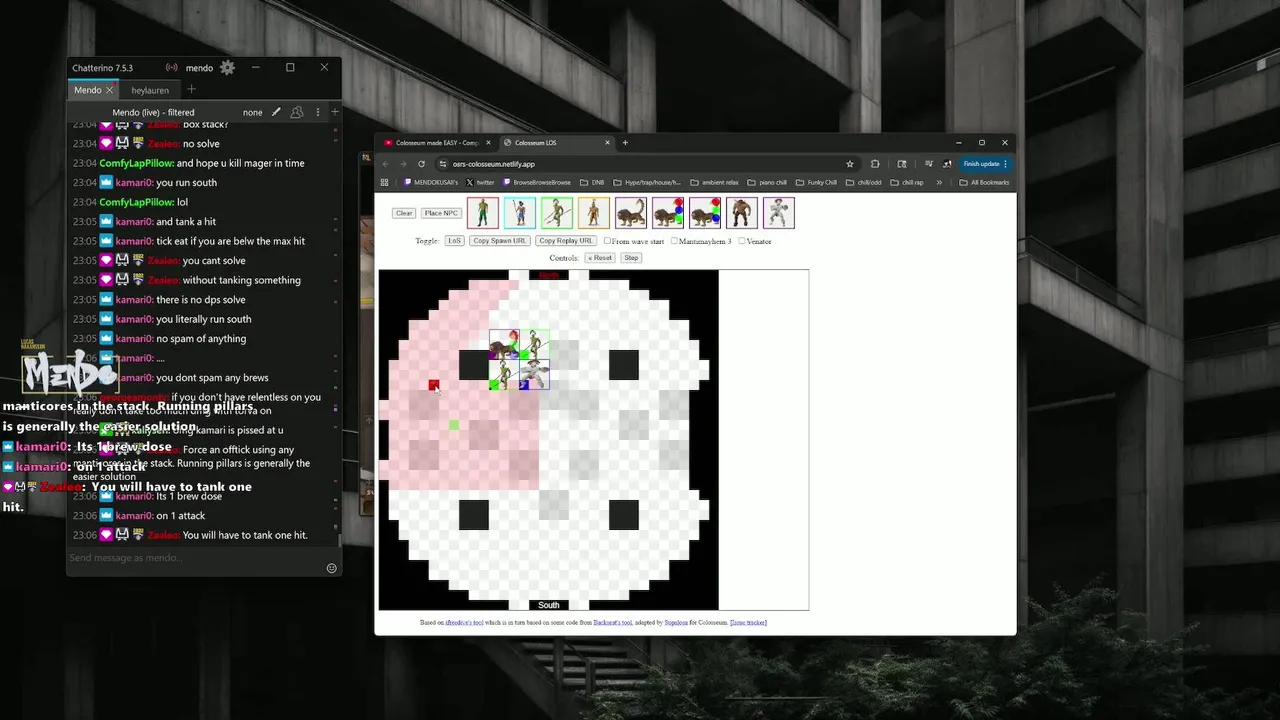Open the Supalosa link
The width and height of the screenshot is (1280, 720).
point(676,622)
